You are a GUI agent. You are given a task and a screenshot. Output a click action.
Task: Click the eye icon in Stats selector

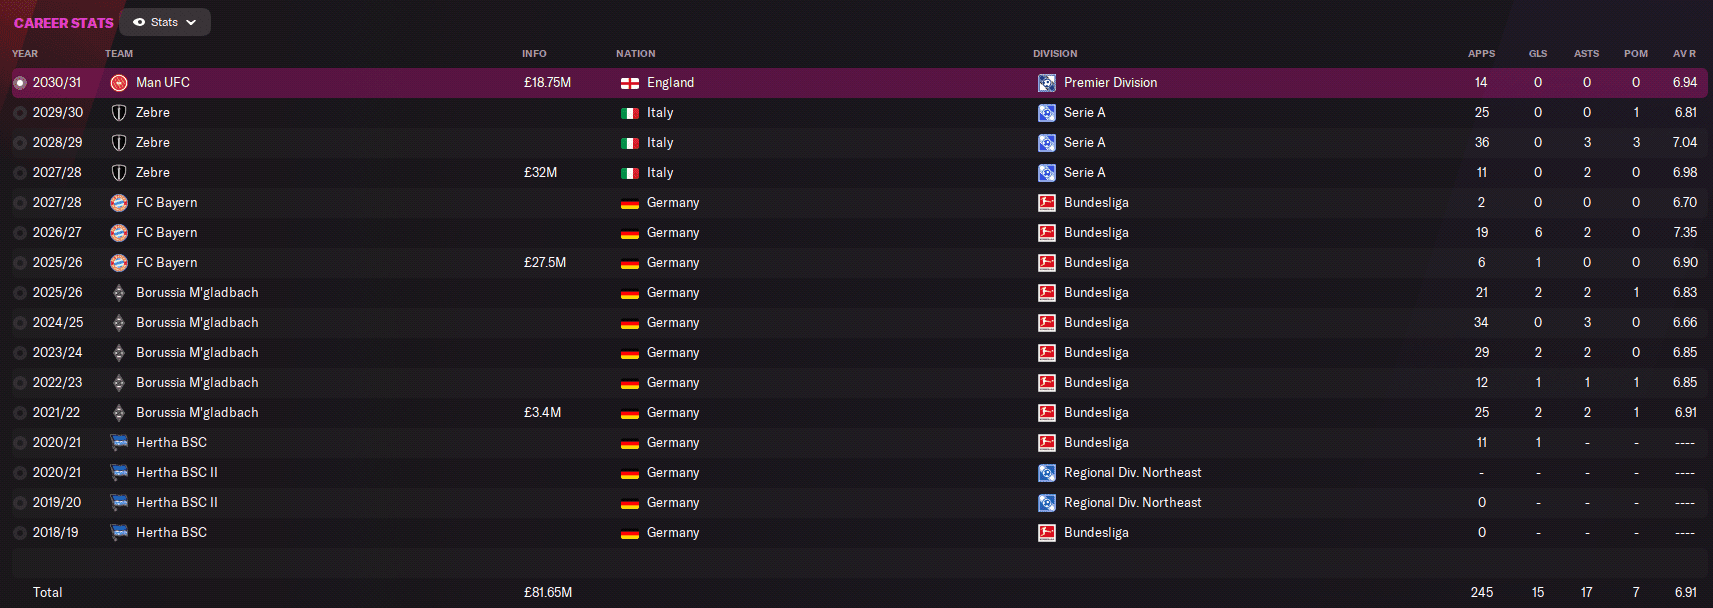point(139,22)
